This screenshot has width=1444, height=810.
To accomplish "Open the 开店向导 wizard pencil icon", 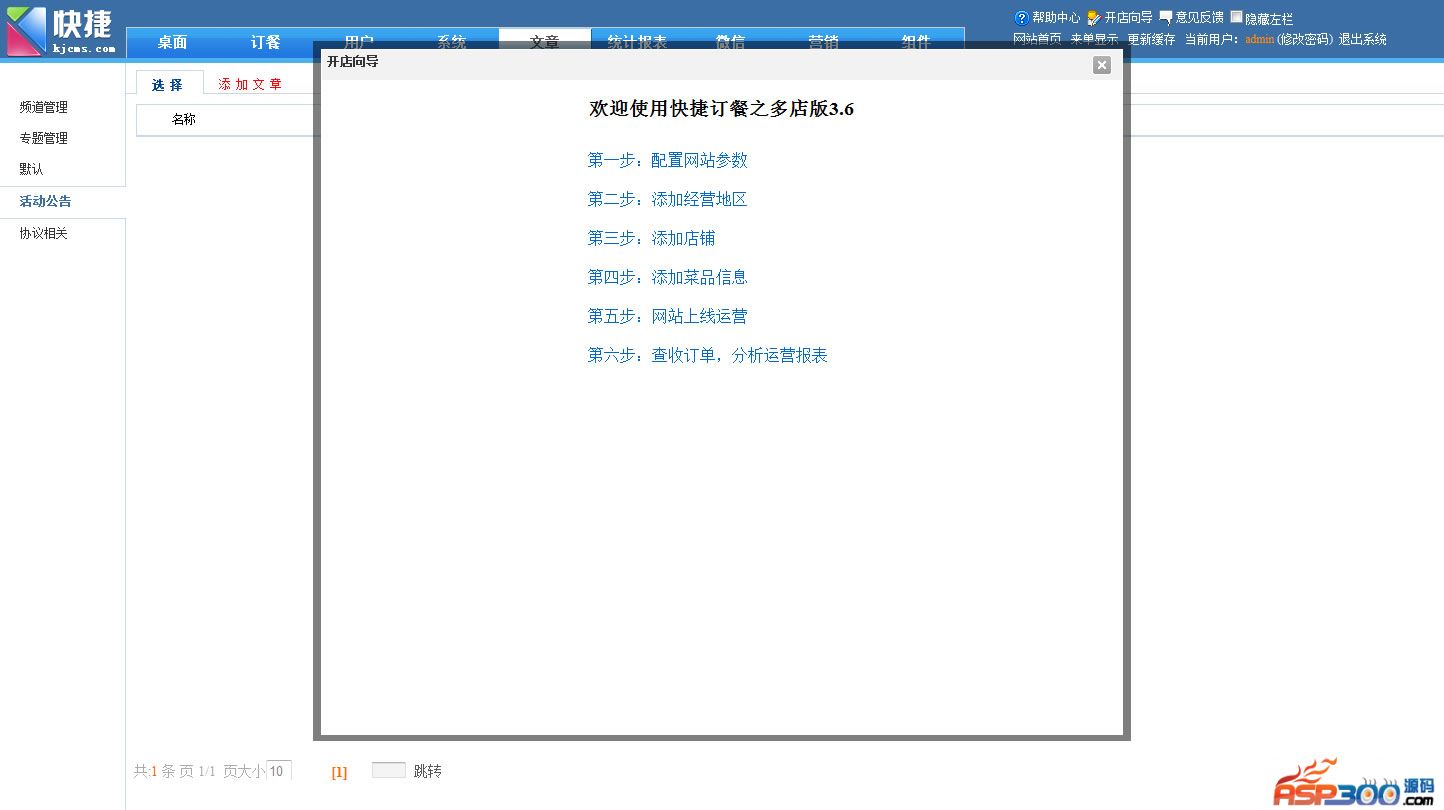I will pyautogui.click(x=1094, y=18).
